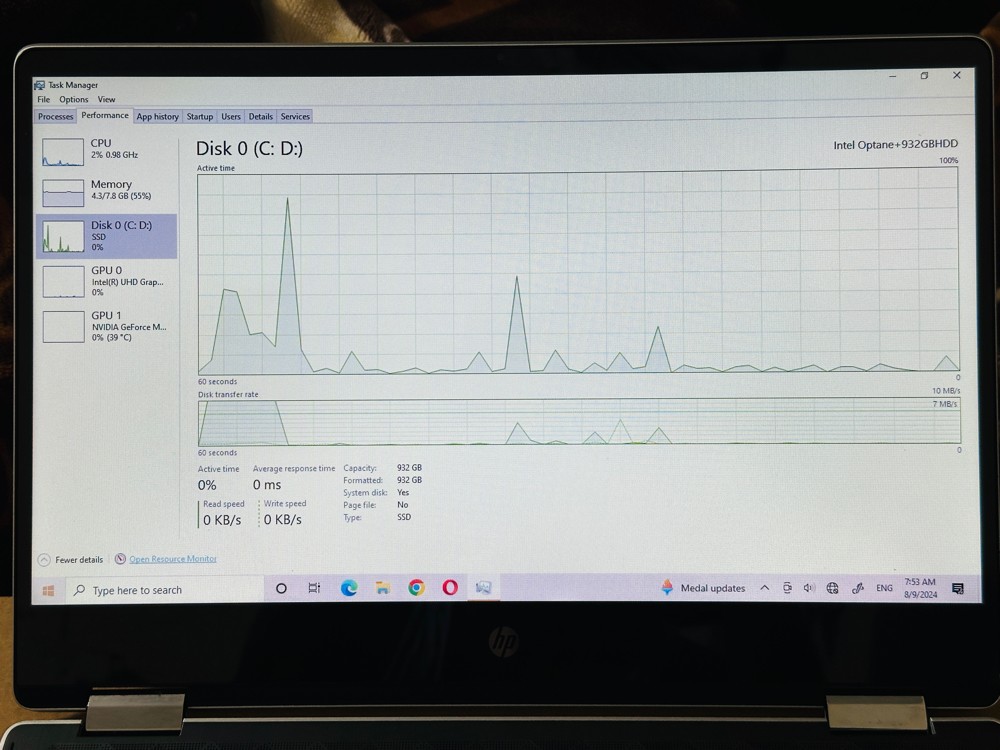Click the Intel Optane+932GBHDD label
The height and width of the screenshot is (750, 1000).
(x=895, y=145)
